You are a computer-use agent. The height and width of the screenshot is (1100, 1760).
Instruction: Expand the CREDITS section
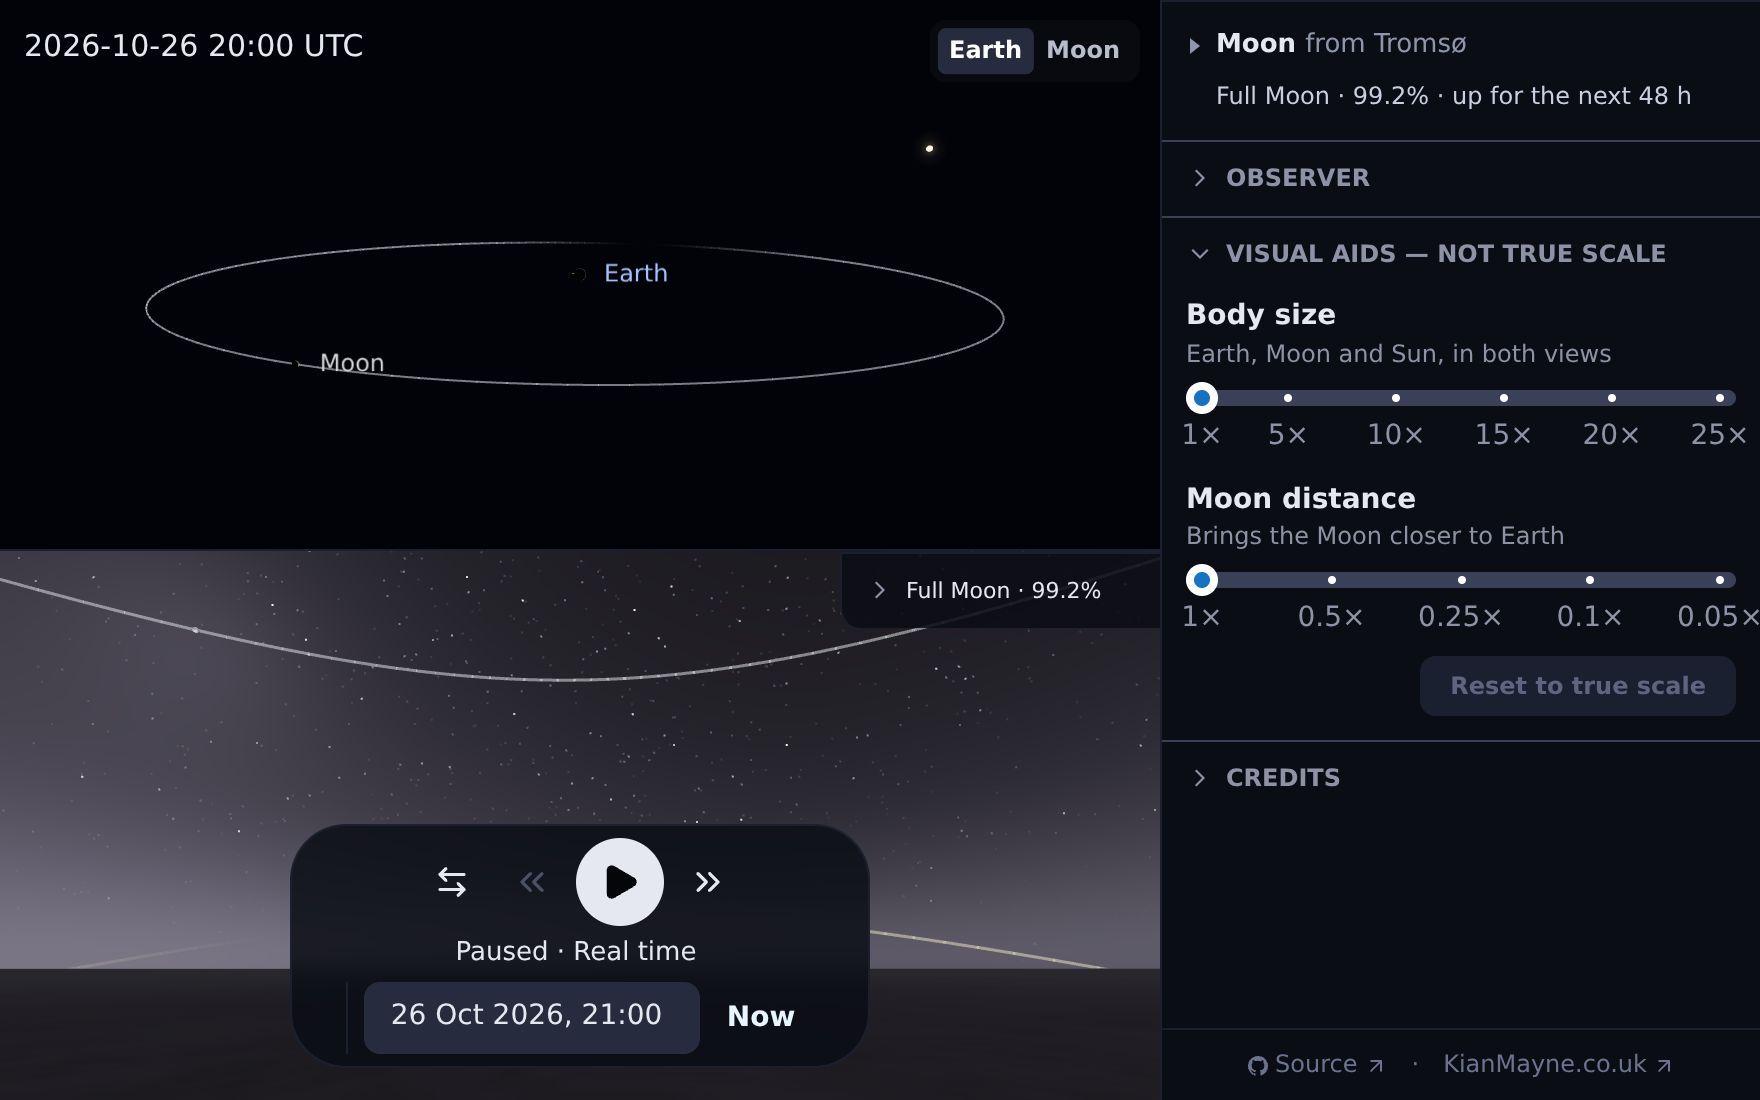click(x=1460, y=778)
